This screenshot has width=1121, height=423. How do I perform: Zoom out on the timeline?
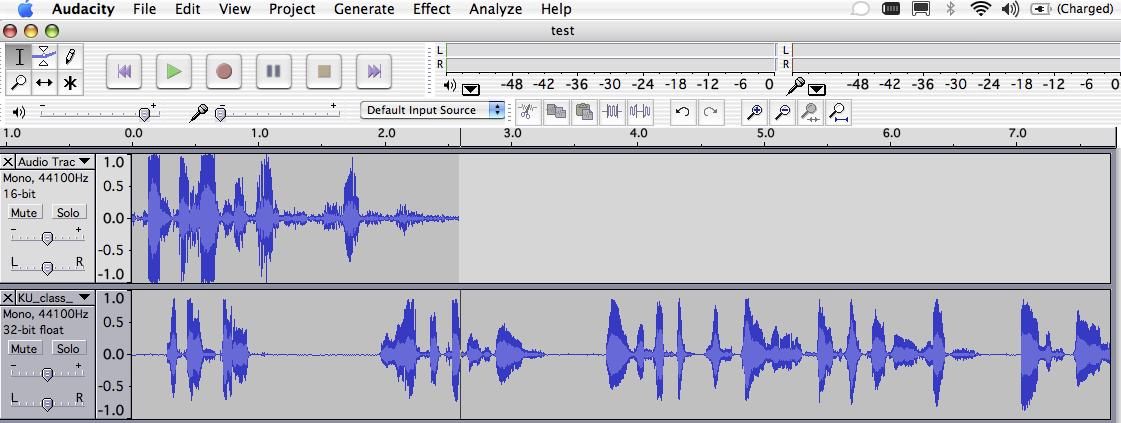point(783,111)
